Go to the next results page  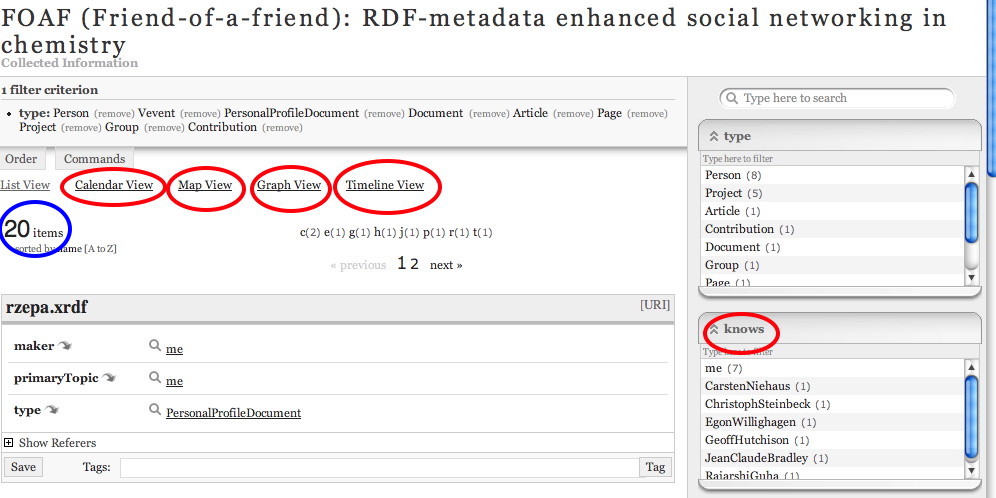[446, 265]
